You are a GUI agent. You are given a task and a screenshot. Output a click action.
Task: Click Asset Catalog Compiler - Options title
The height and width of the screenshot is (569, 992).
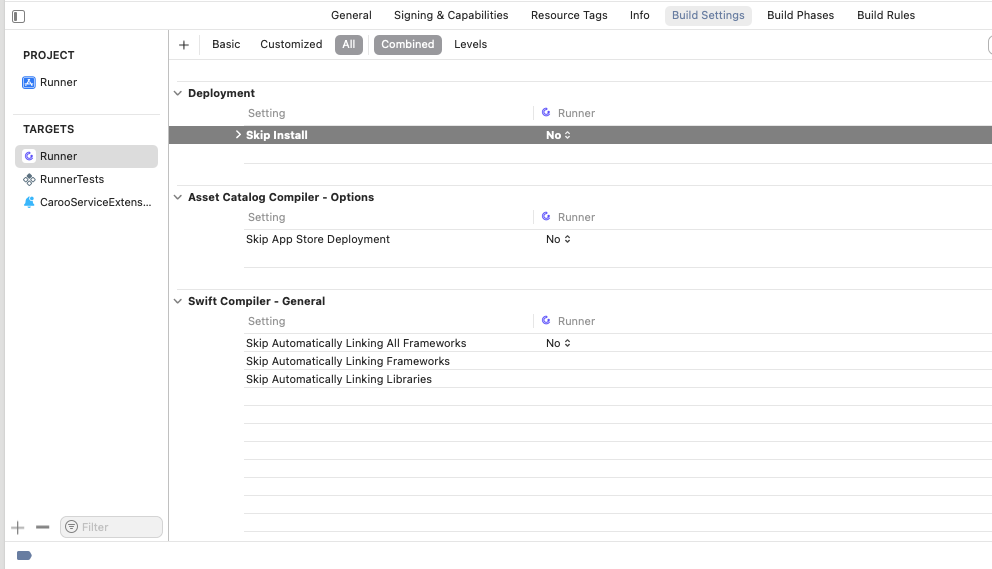(281, 197)
